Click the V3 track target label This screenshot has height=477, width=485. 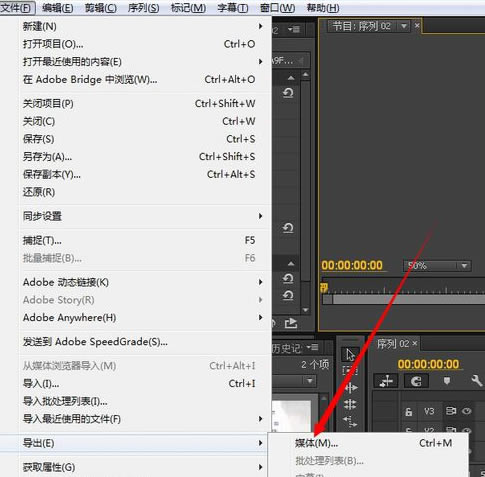pos(429,411)
